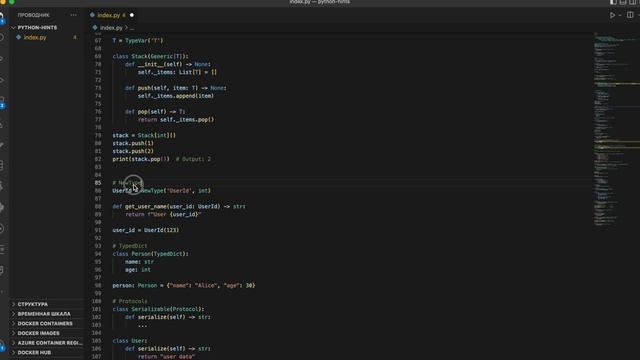
Task: Click the ПРОВОДНИК panel title
Action: tap(33, 15)
